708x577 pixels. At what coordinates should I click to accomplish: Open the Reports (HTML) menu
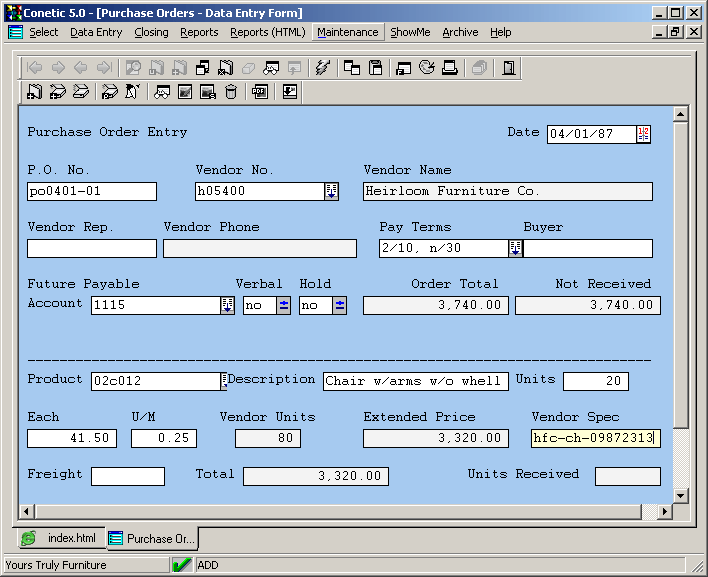[x=267, y=32]
